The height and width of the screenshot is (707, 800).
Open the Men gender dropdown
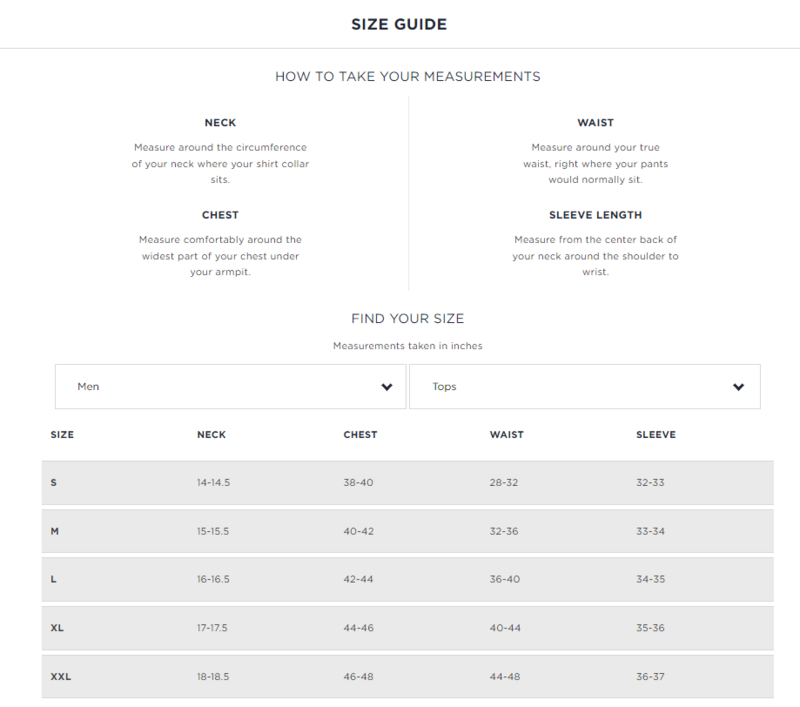(231, 386)
